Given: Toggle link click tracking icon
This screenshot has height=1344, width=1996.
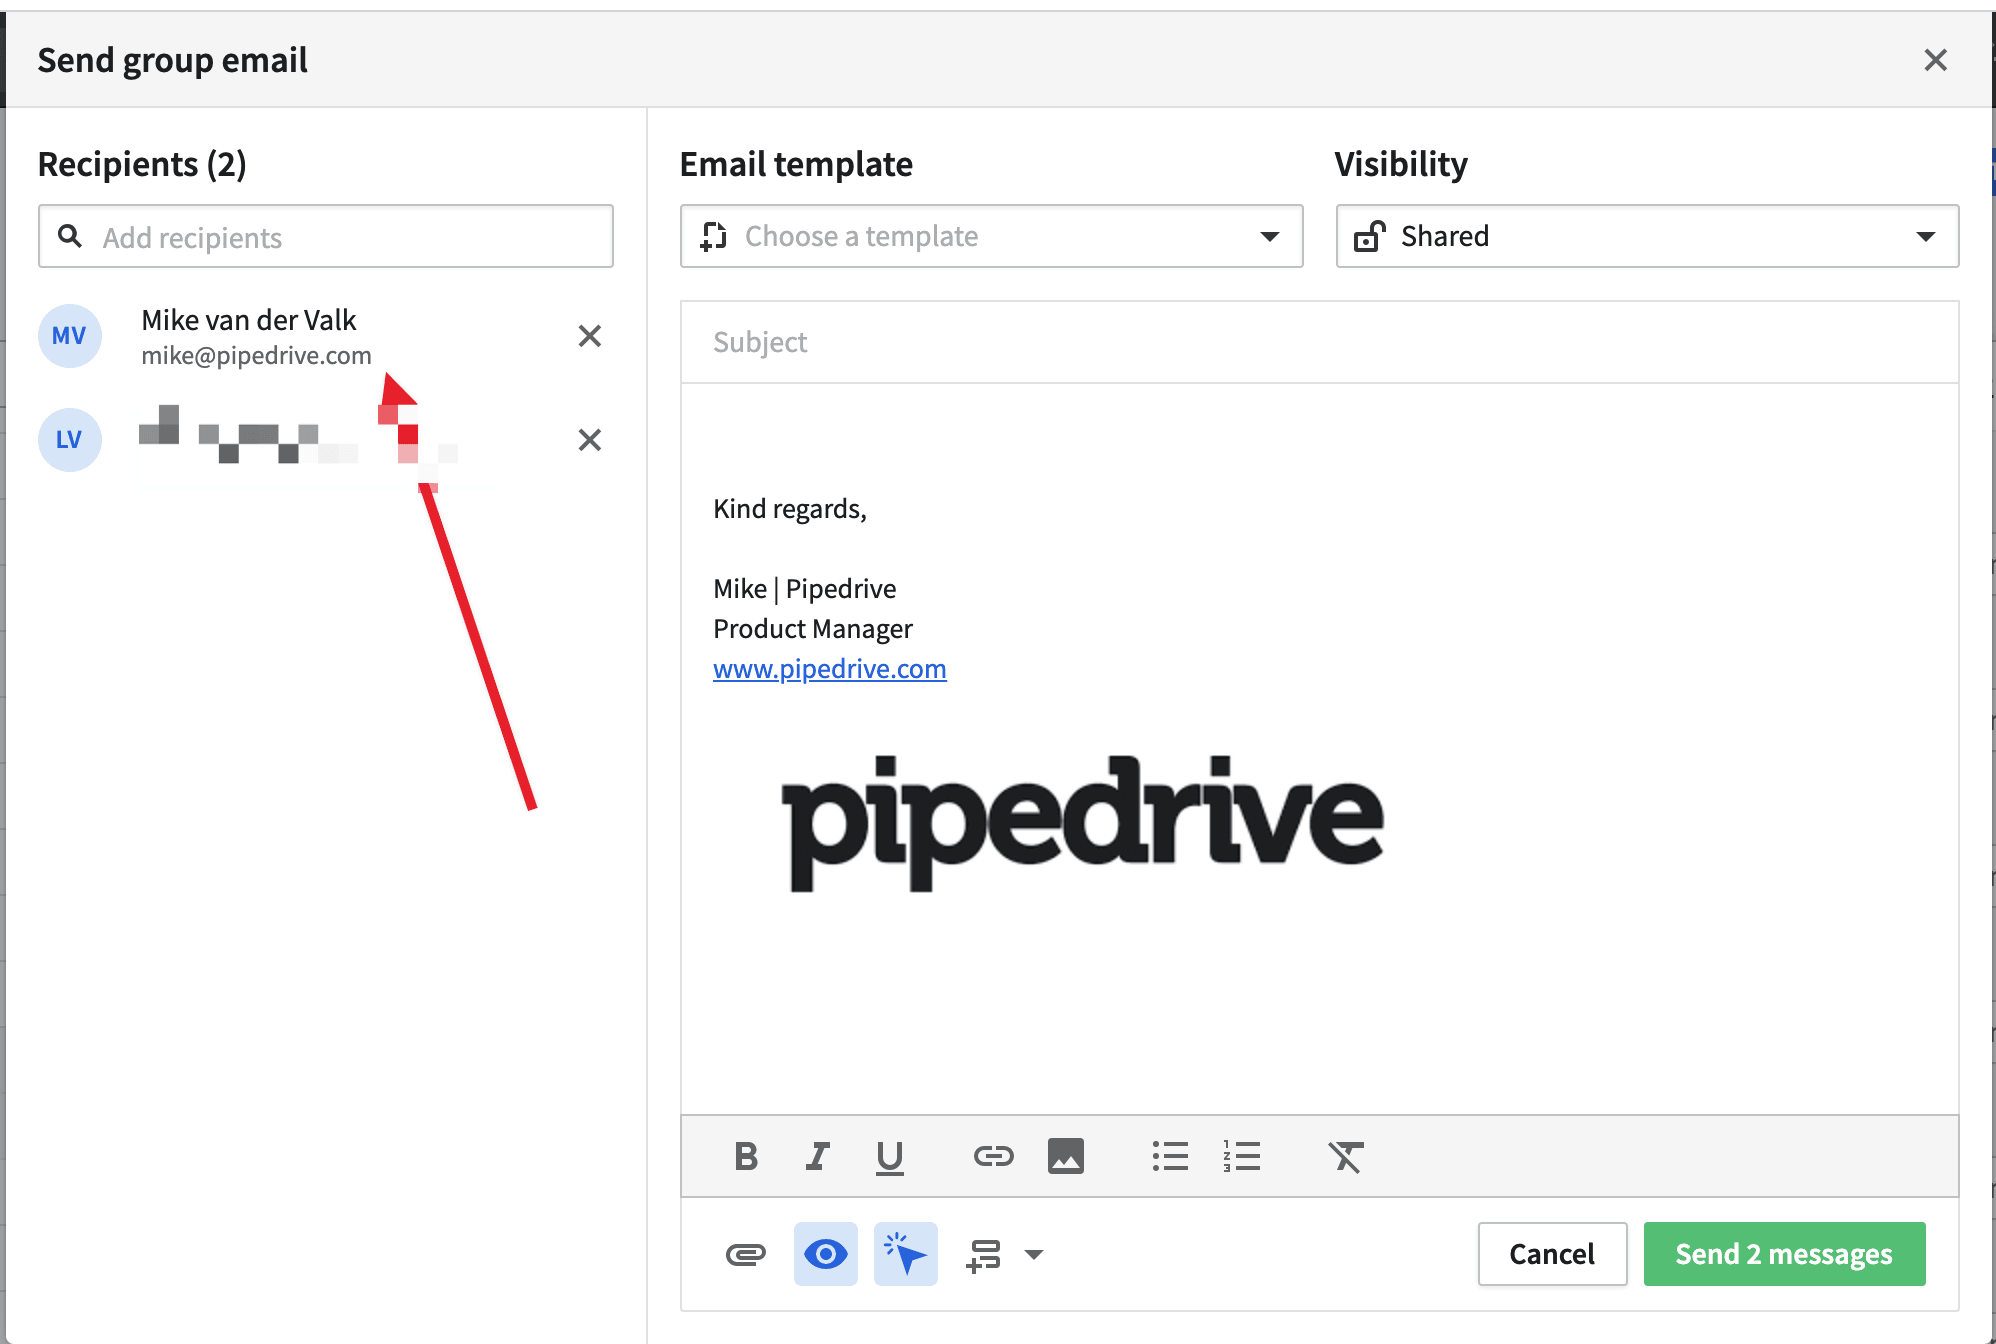Looking at the screenshot, I should tap(905, 1254).
